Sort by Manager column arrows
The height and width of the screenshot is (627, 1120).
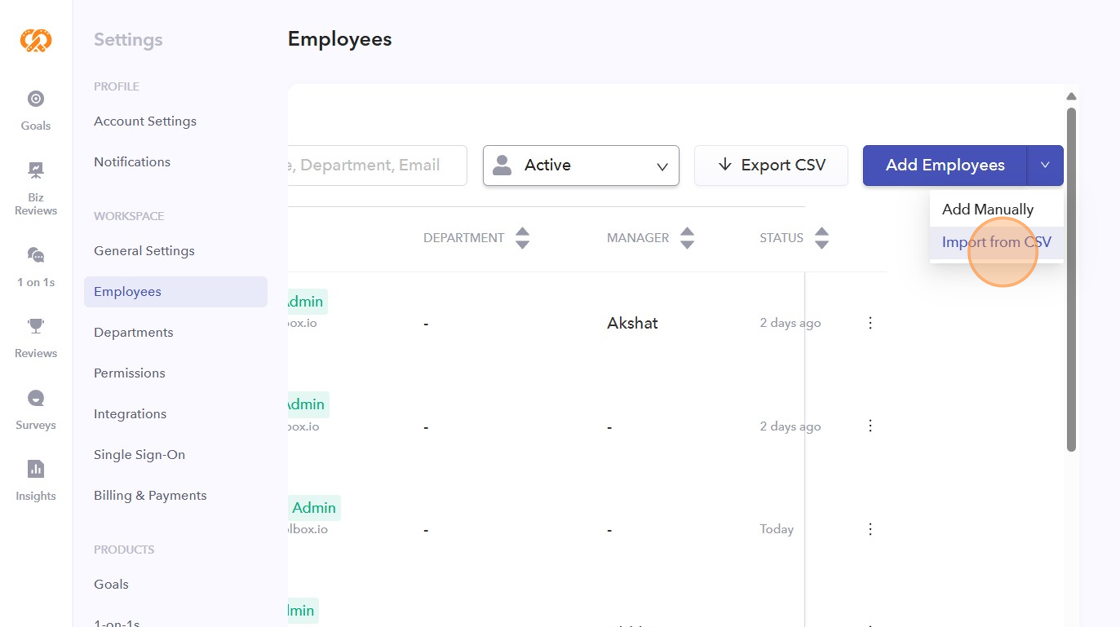(x=687, y=238)
